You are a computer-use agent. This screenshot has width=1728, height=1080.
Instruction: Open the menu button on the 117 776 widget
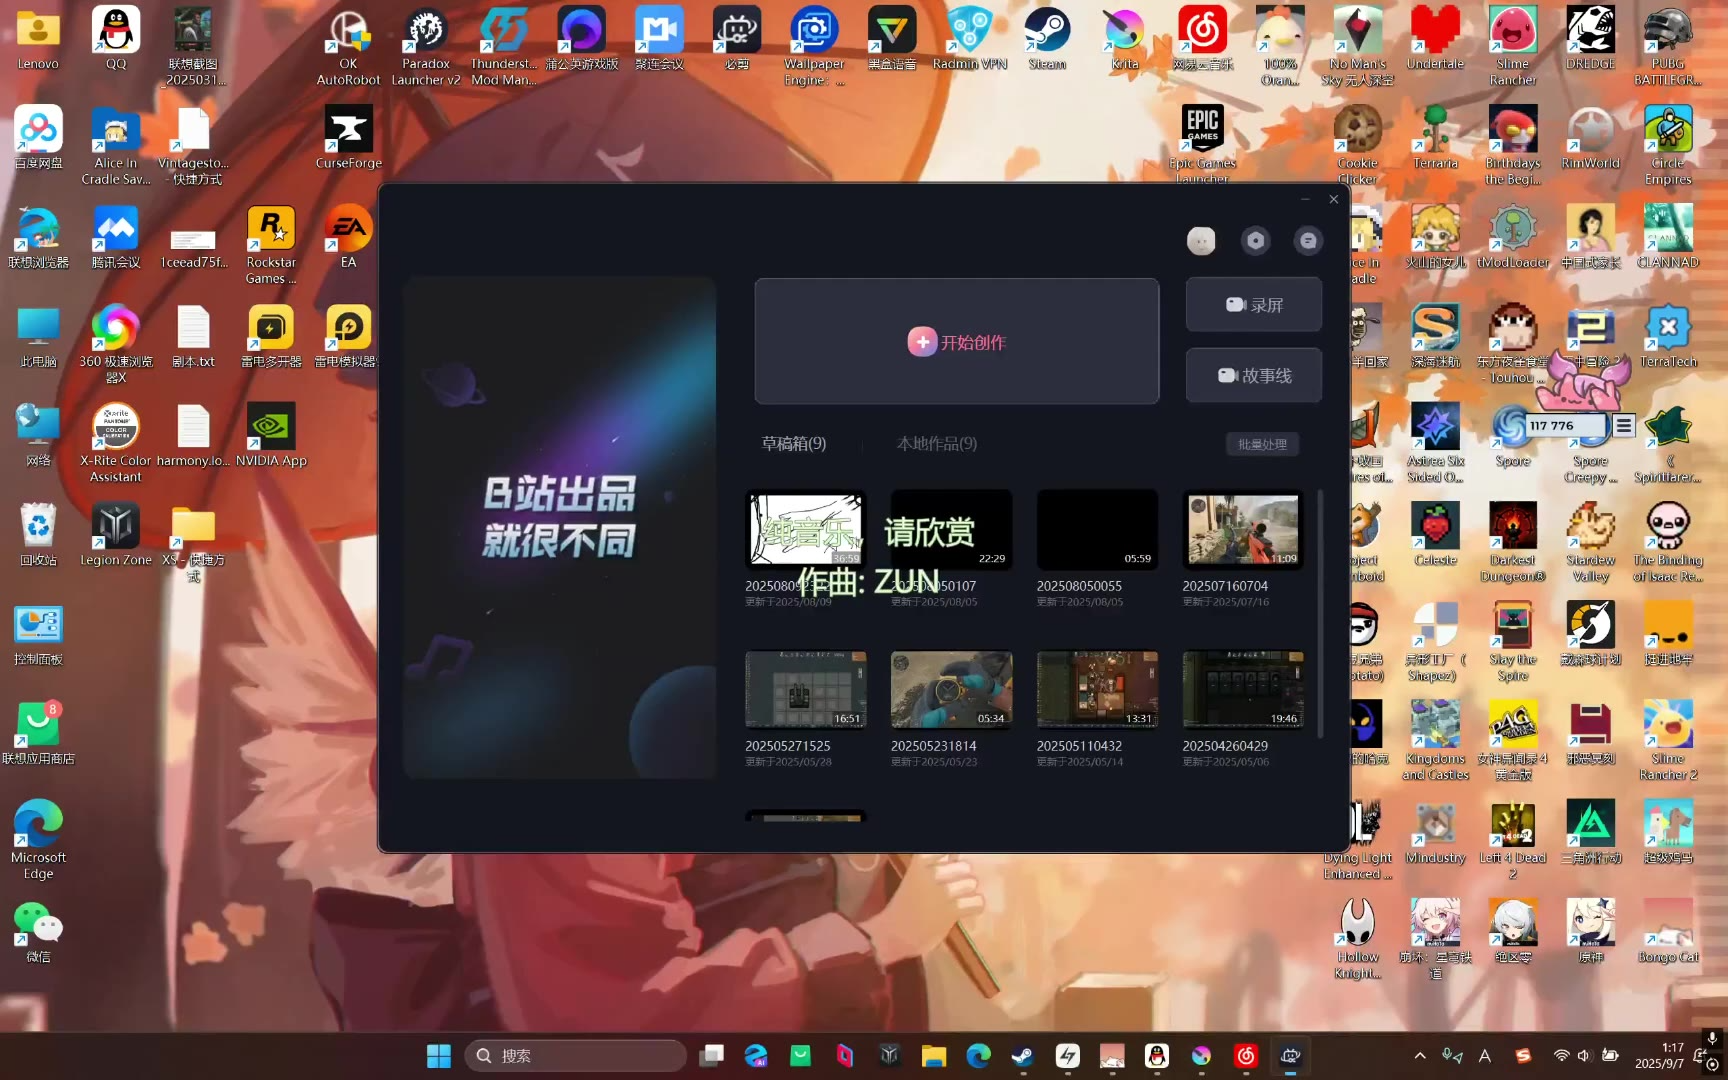[x=1623, y=426]
